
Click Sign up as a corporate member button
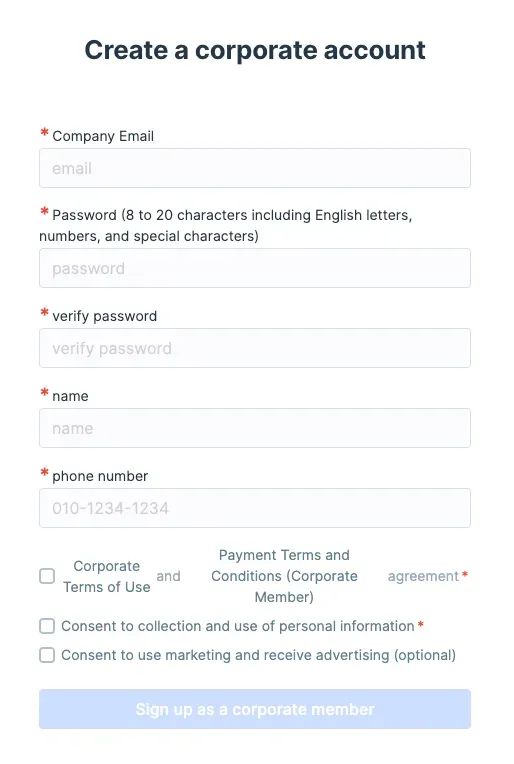pos(255,709)
